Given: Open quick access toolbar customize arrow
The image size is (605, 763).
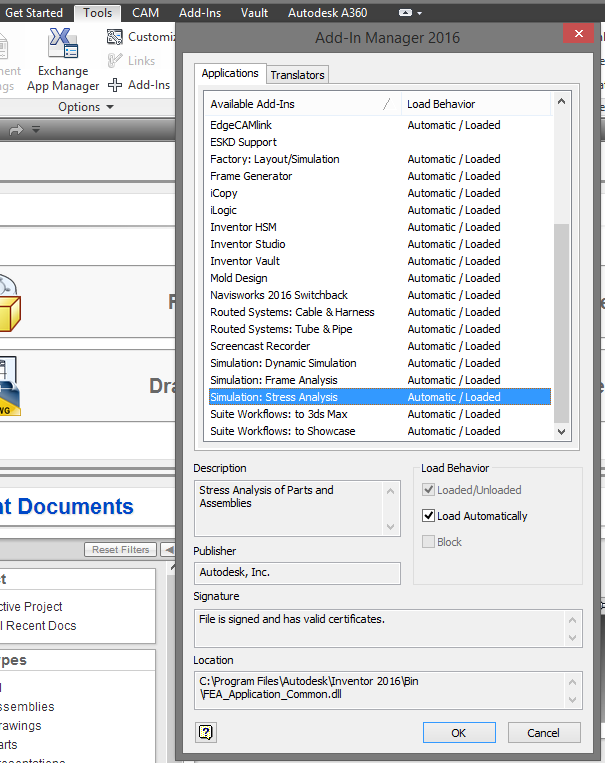Looking at the screenshot, I should click(x=36, y=129).
